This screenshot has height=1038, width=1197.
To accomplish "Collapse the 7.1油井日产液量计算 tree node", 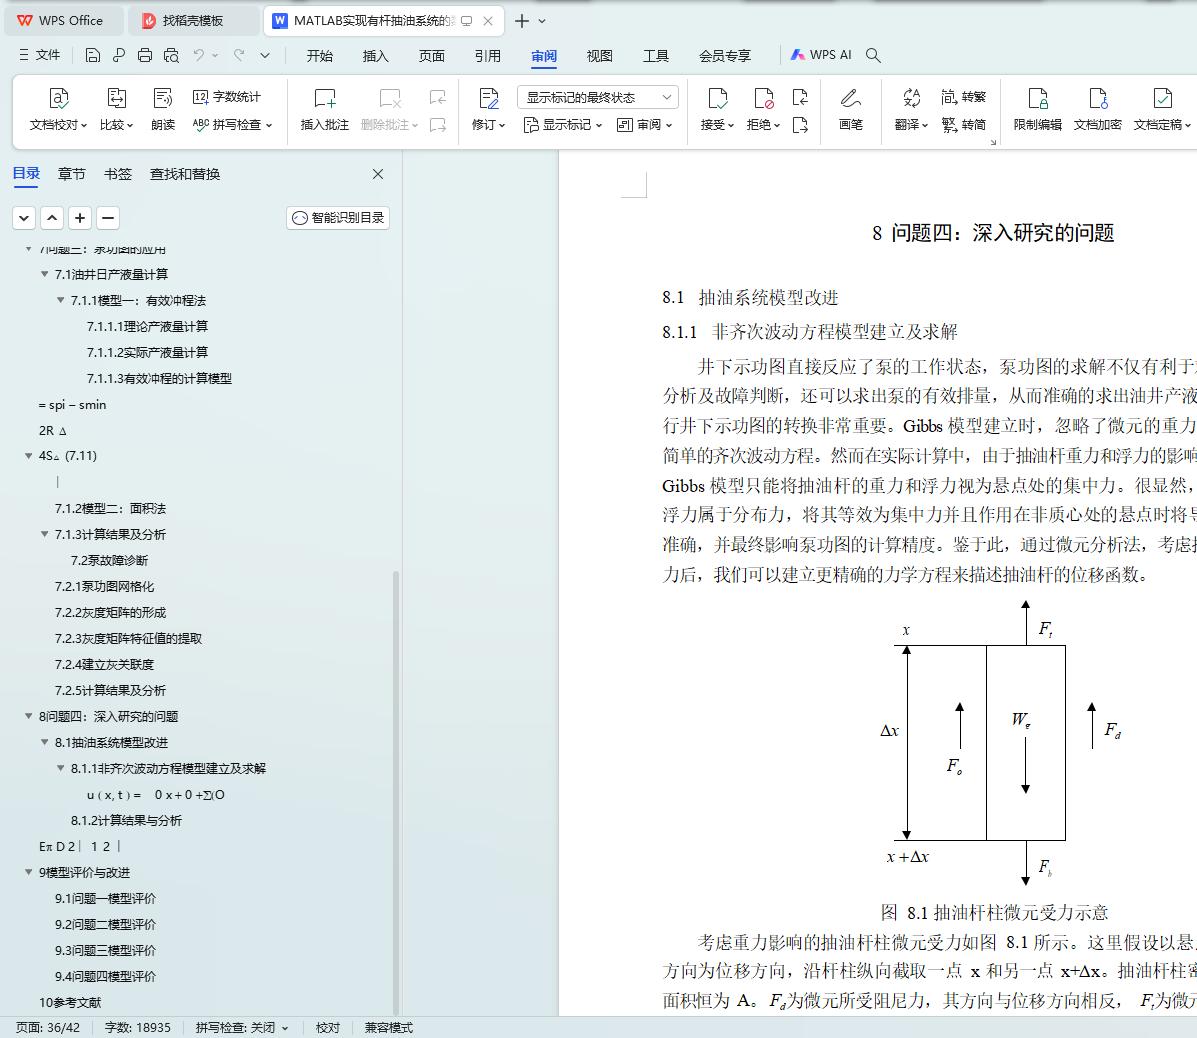I will [x=44, y=274].
